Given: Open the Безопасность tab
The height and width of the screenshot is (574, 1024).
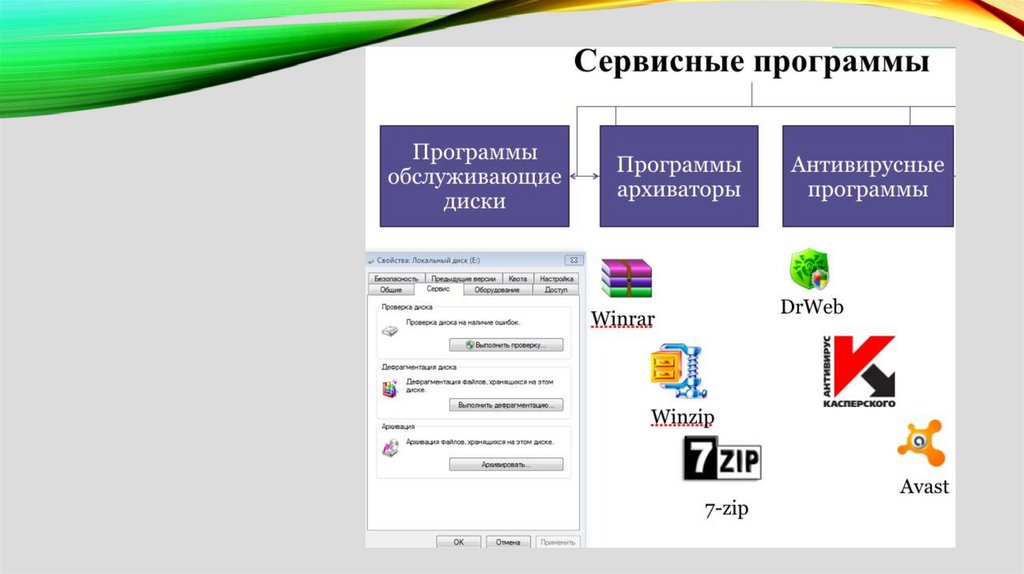Looking at the screenshot, I should tap(396, 278).
